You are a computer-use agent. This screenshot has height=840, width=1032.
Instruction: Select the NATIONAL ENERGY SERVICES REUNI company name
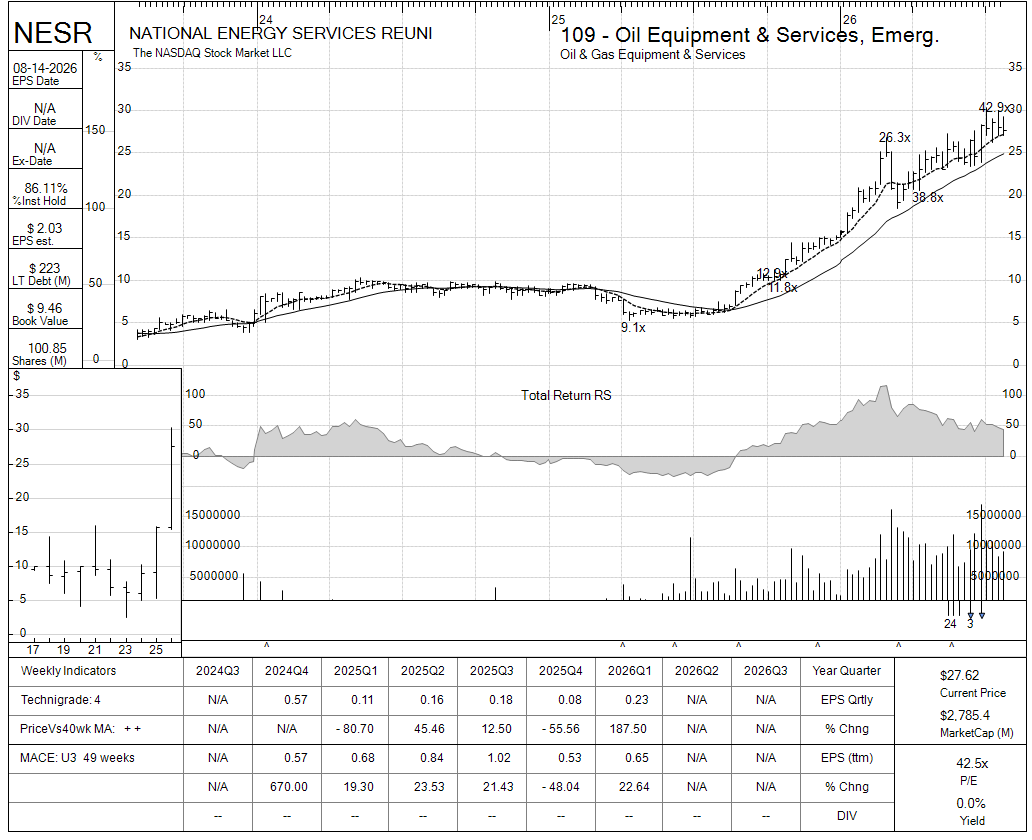[x=280, y=33]
